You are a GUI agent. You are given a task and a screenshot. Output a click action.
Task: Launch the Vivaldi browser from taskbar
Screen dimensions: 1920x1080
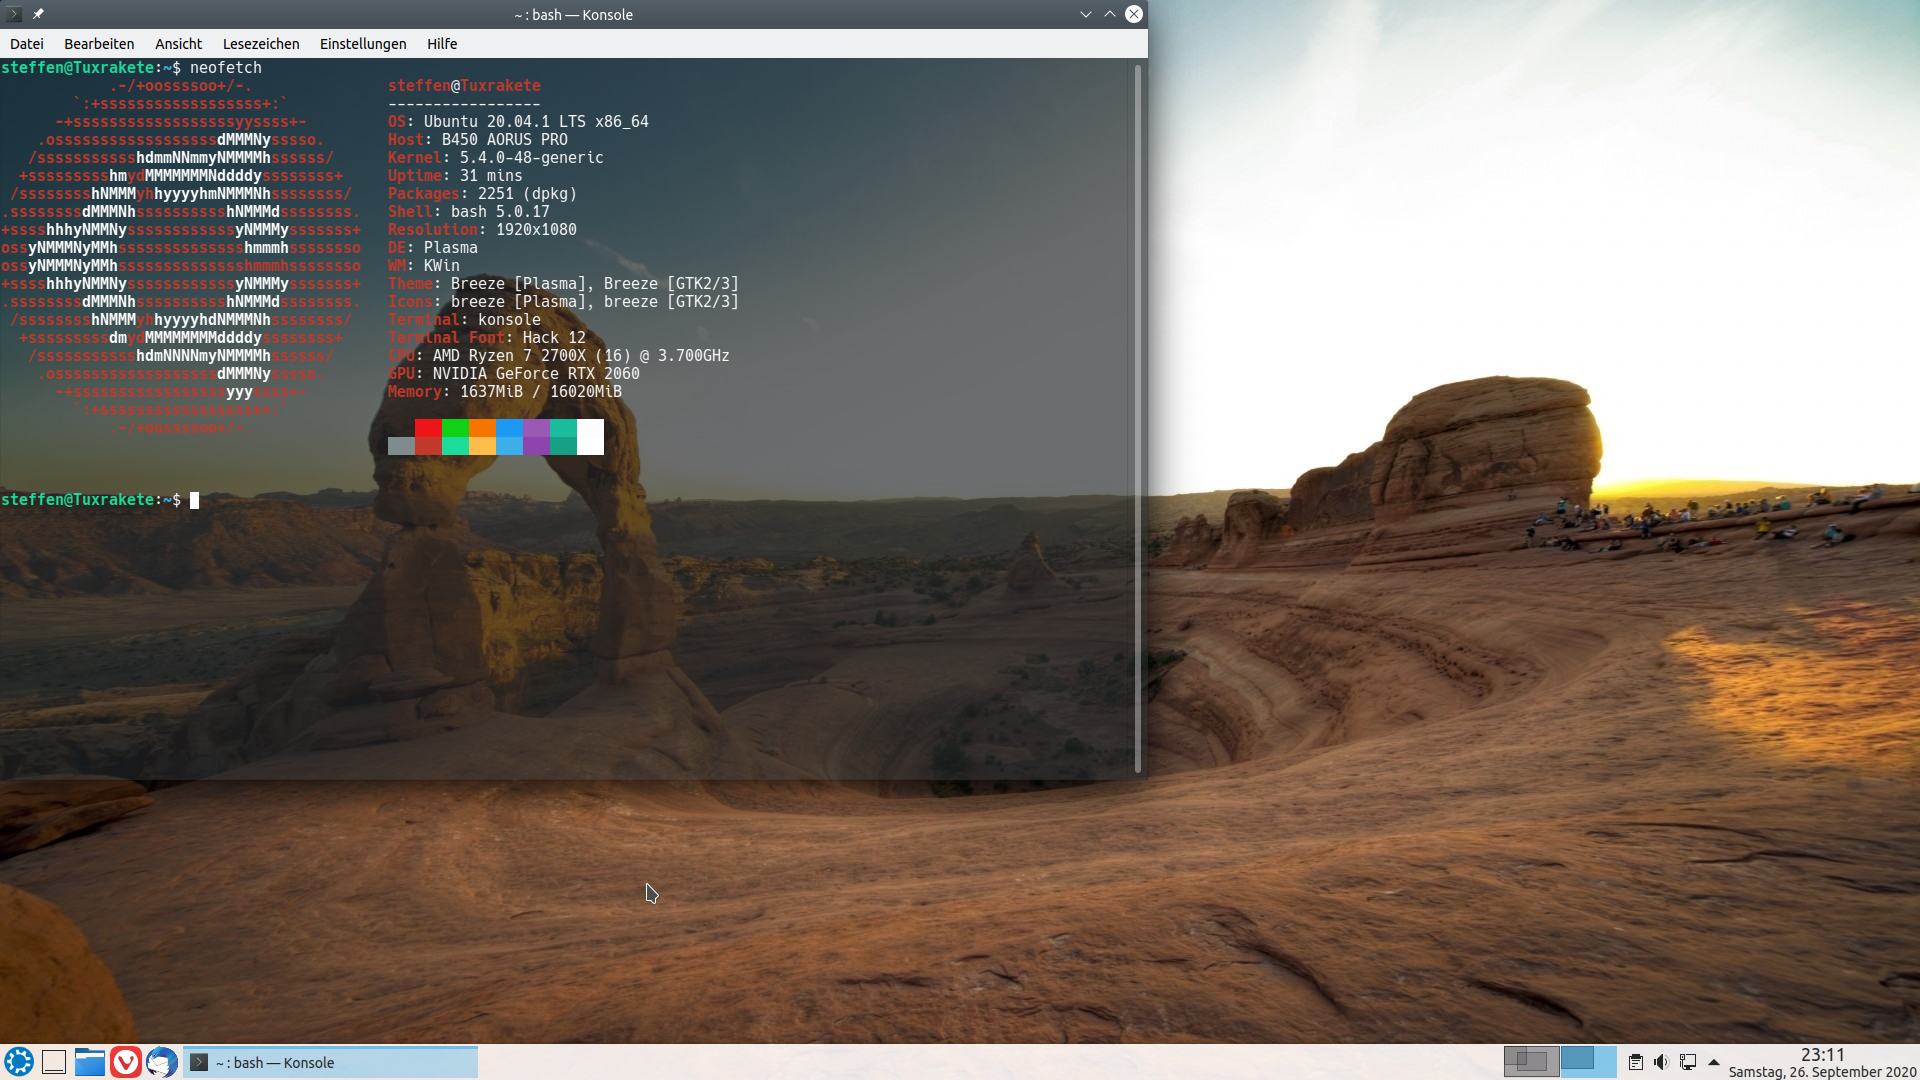coord(126,1062)
